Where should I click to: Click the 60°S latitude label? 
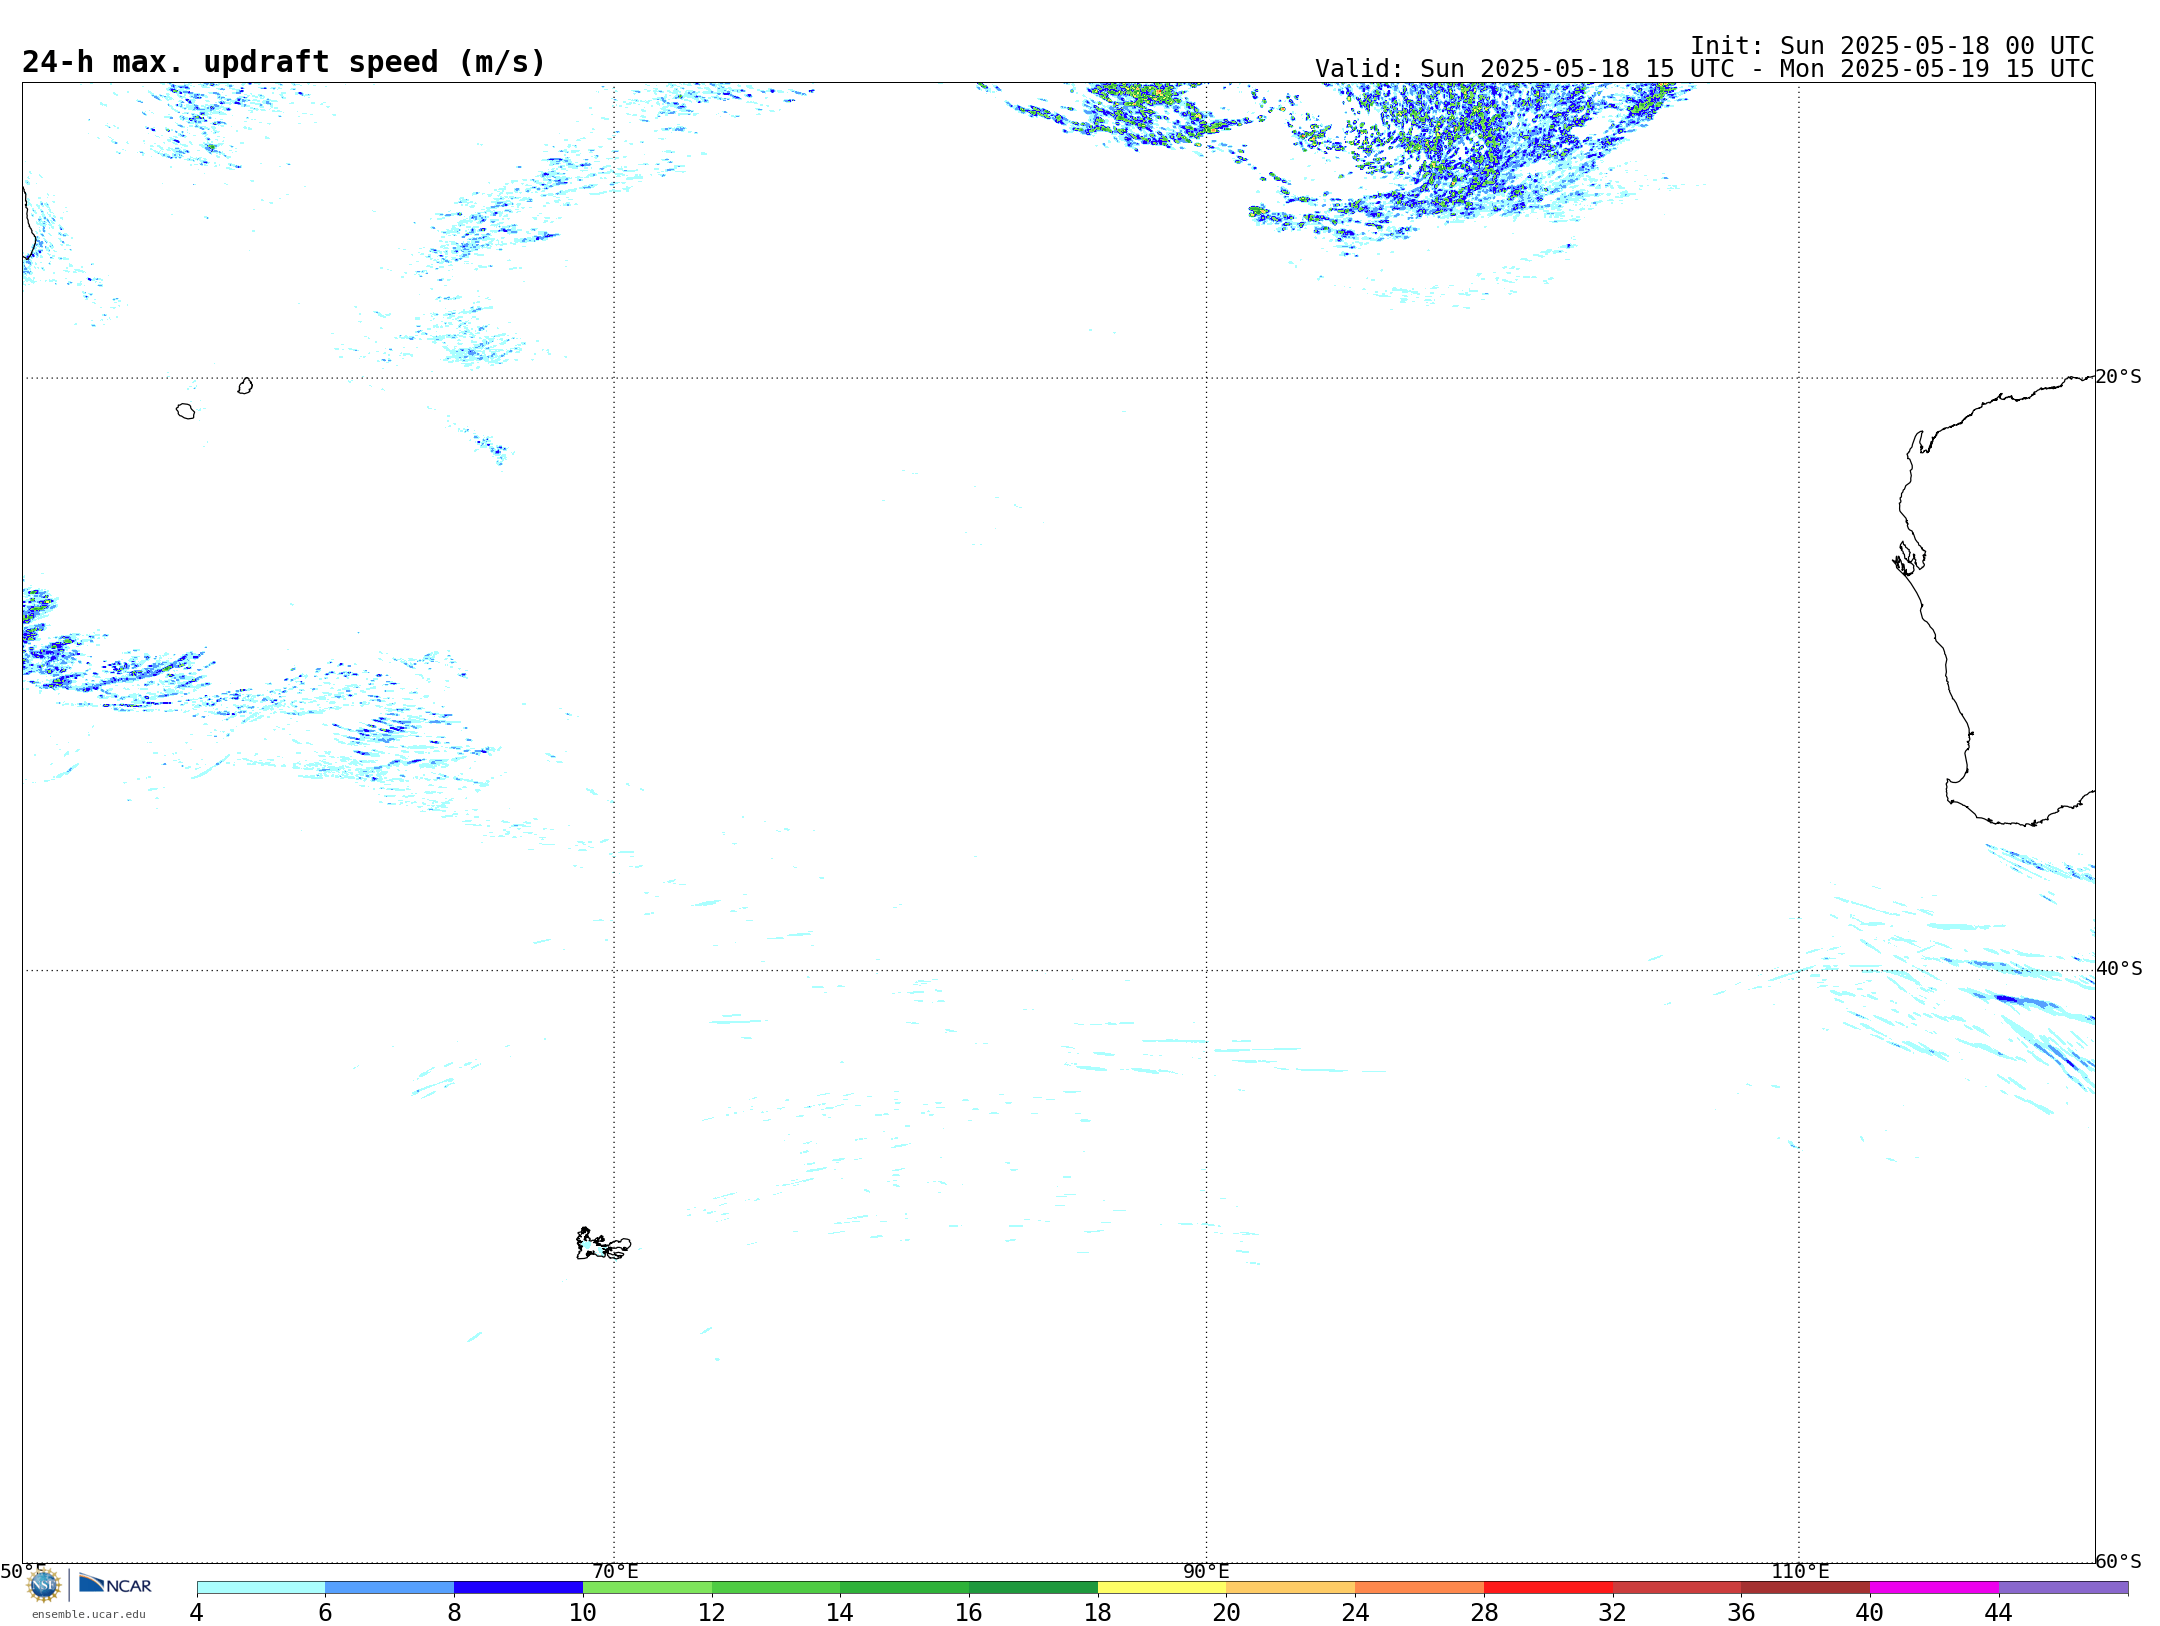[2118, 1561]
